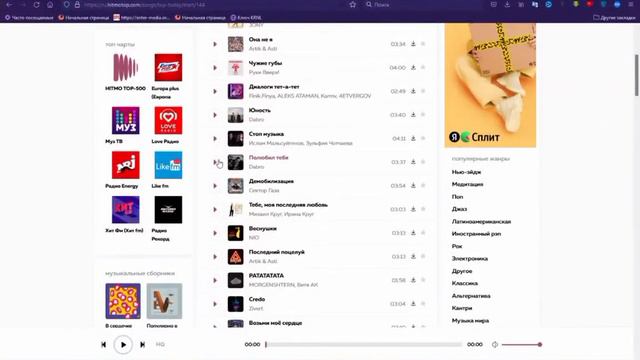Add Юность to favorites
Viewport: 640px width, 360px height.
[423, 115]
